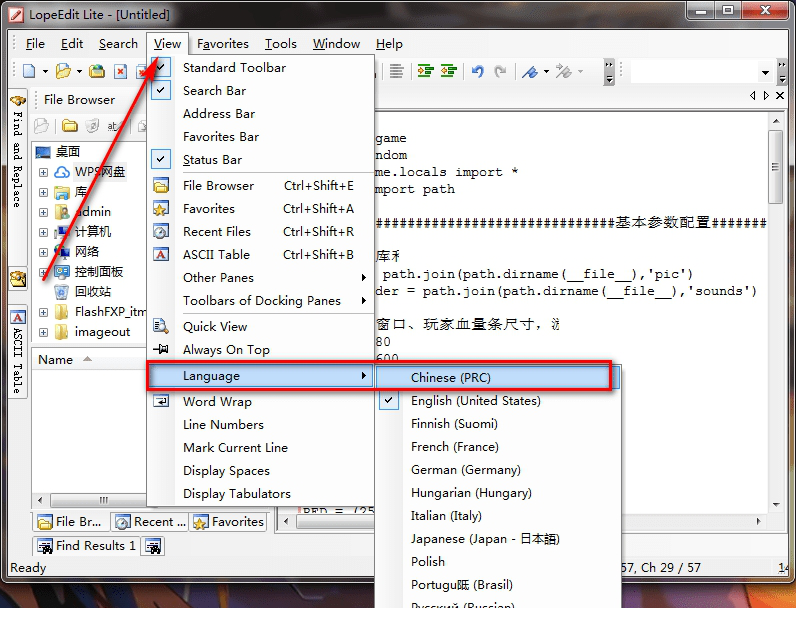Close the document with the X button
This screenshot has height=632, width=796.
(x=780, y=95)
